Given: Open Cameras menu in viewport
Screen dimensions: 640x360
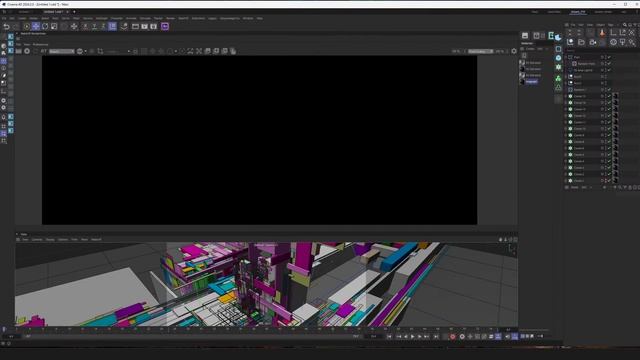Looking at the screenshot, I should (x=37, y=240).
